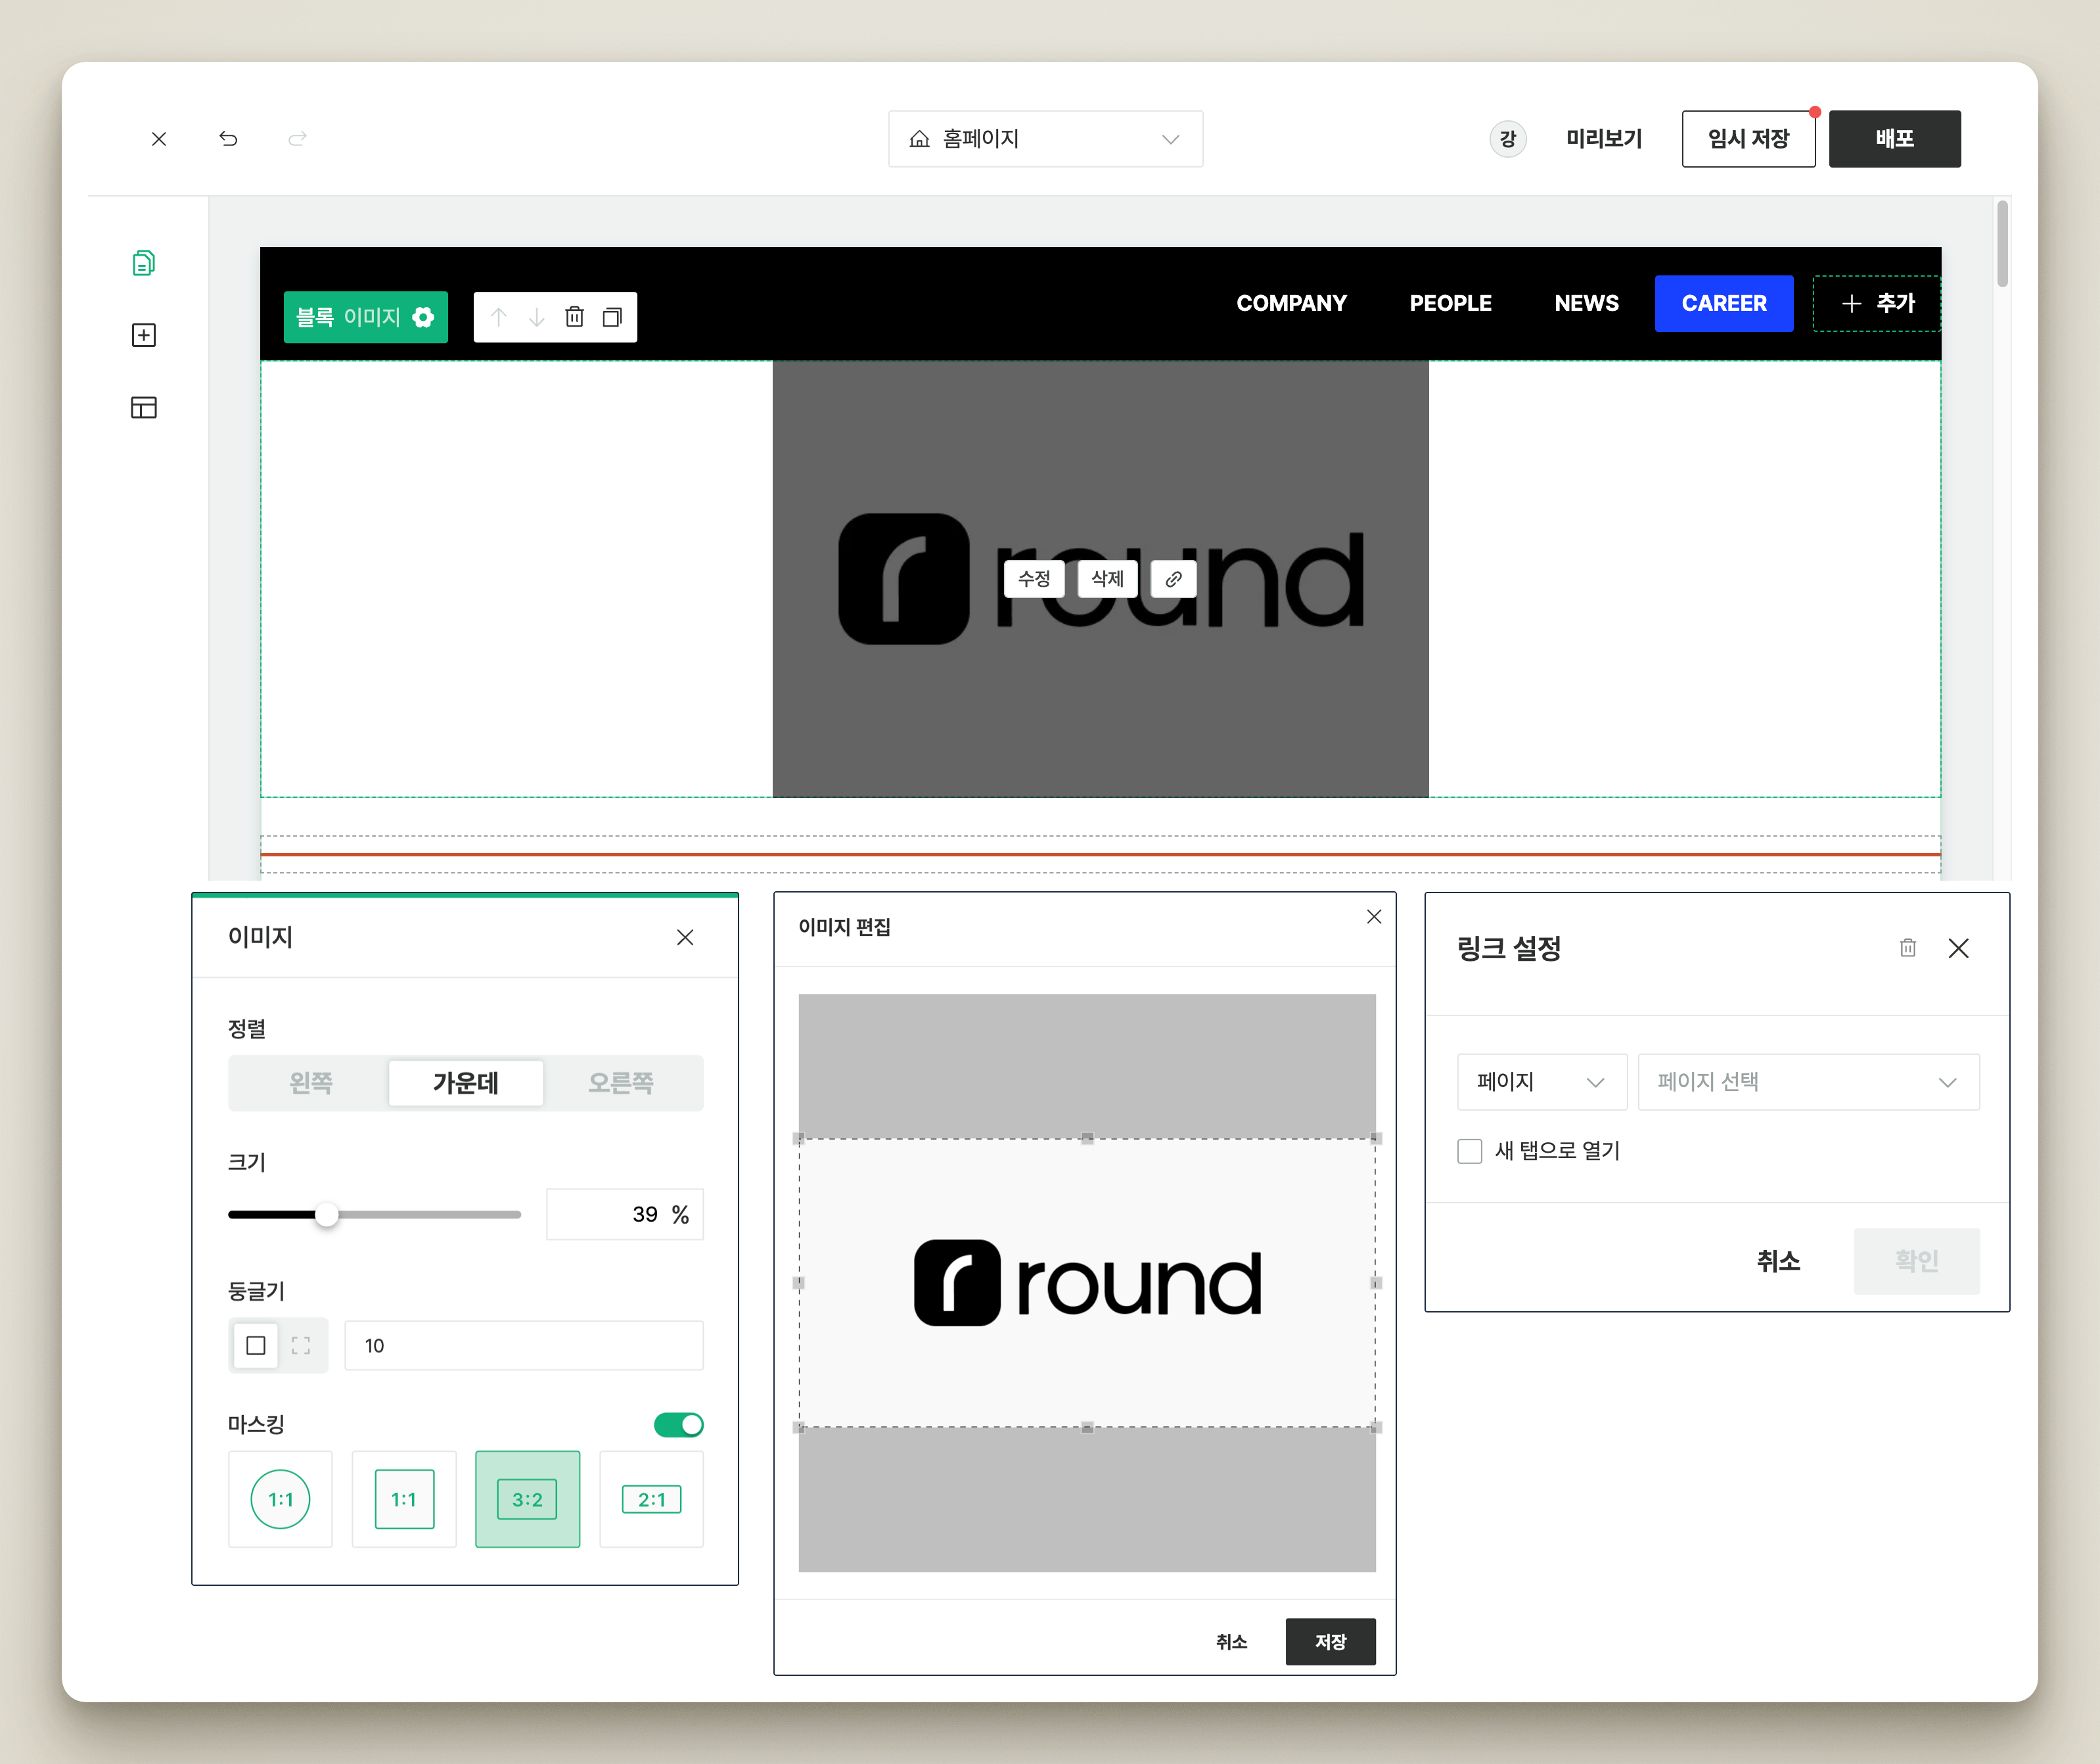2100x1764 pixels.
Task: Click 삭제 on the image
Action: 1108,579
